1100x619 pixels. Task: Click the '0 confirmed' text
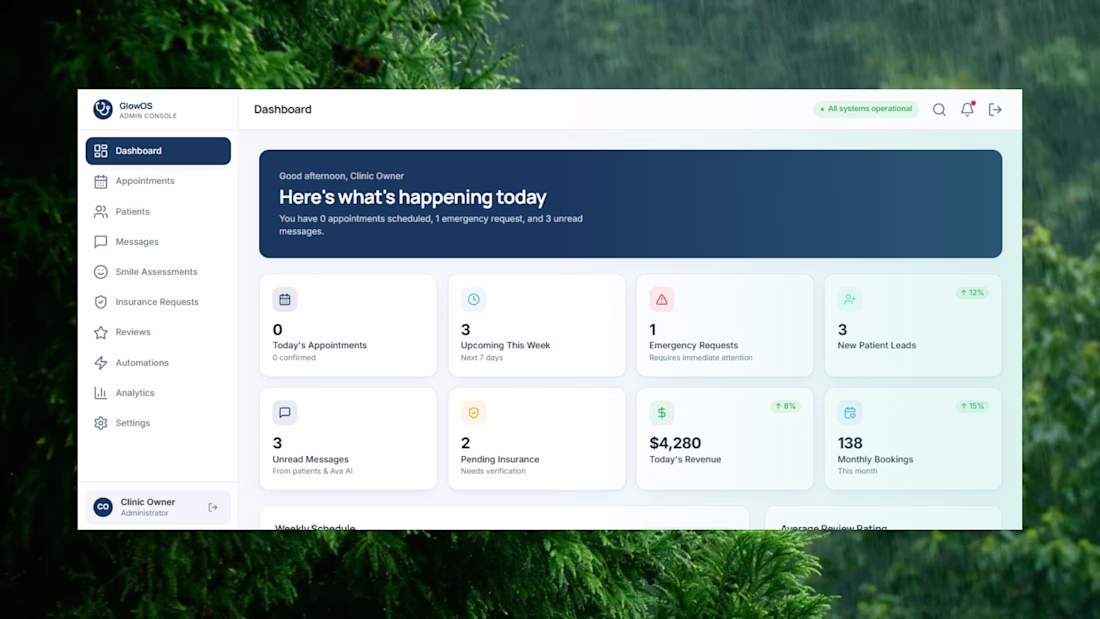[294, 358]
